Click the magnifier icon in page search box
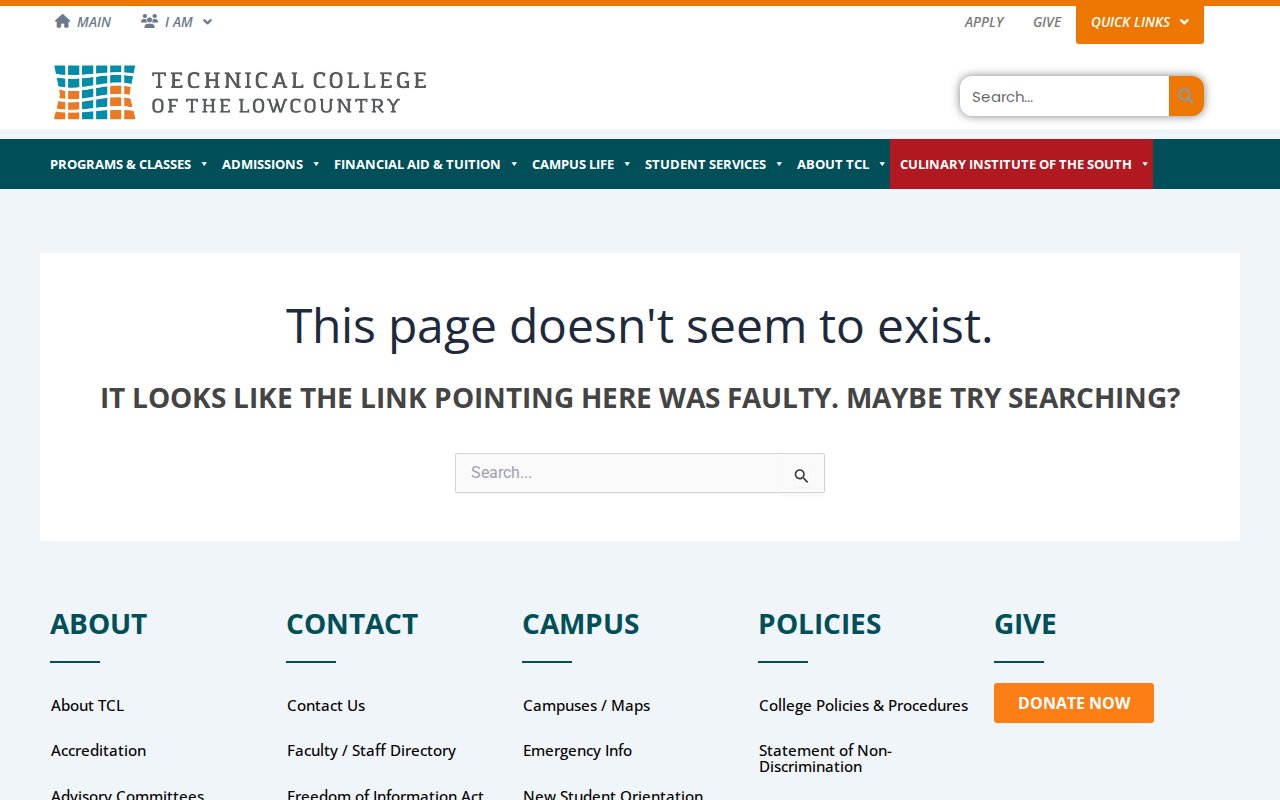This screenshot has height=800, width=1280. 801,476
